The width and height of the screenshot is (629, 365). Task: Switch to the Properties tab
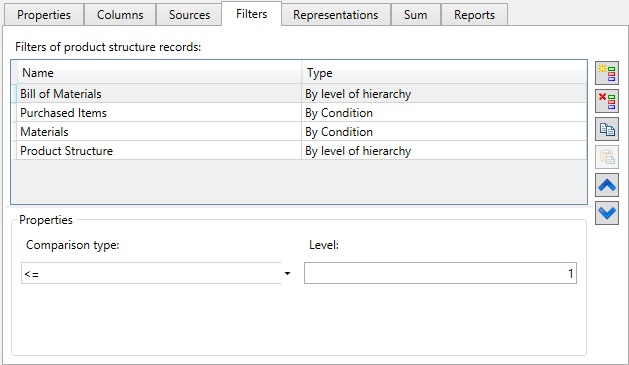44,15
